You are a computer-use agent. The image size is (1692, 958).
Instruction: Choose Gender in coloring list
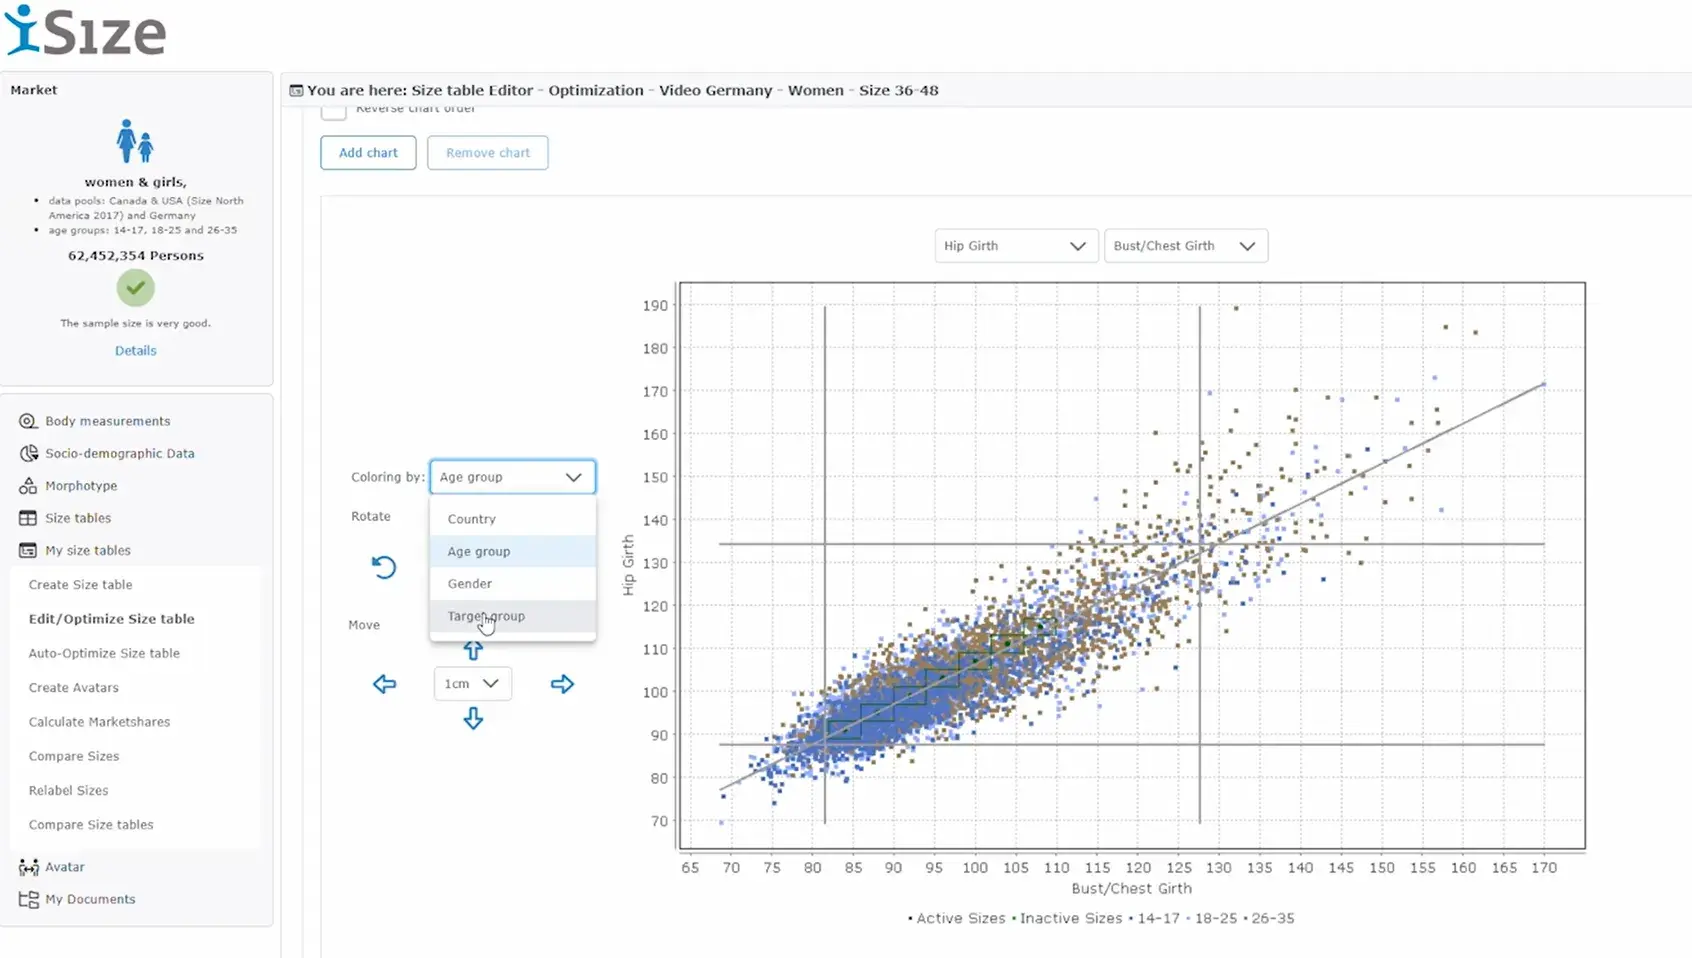513,584
